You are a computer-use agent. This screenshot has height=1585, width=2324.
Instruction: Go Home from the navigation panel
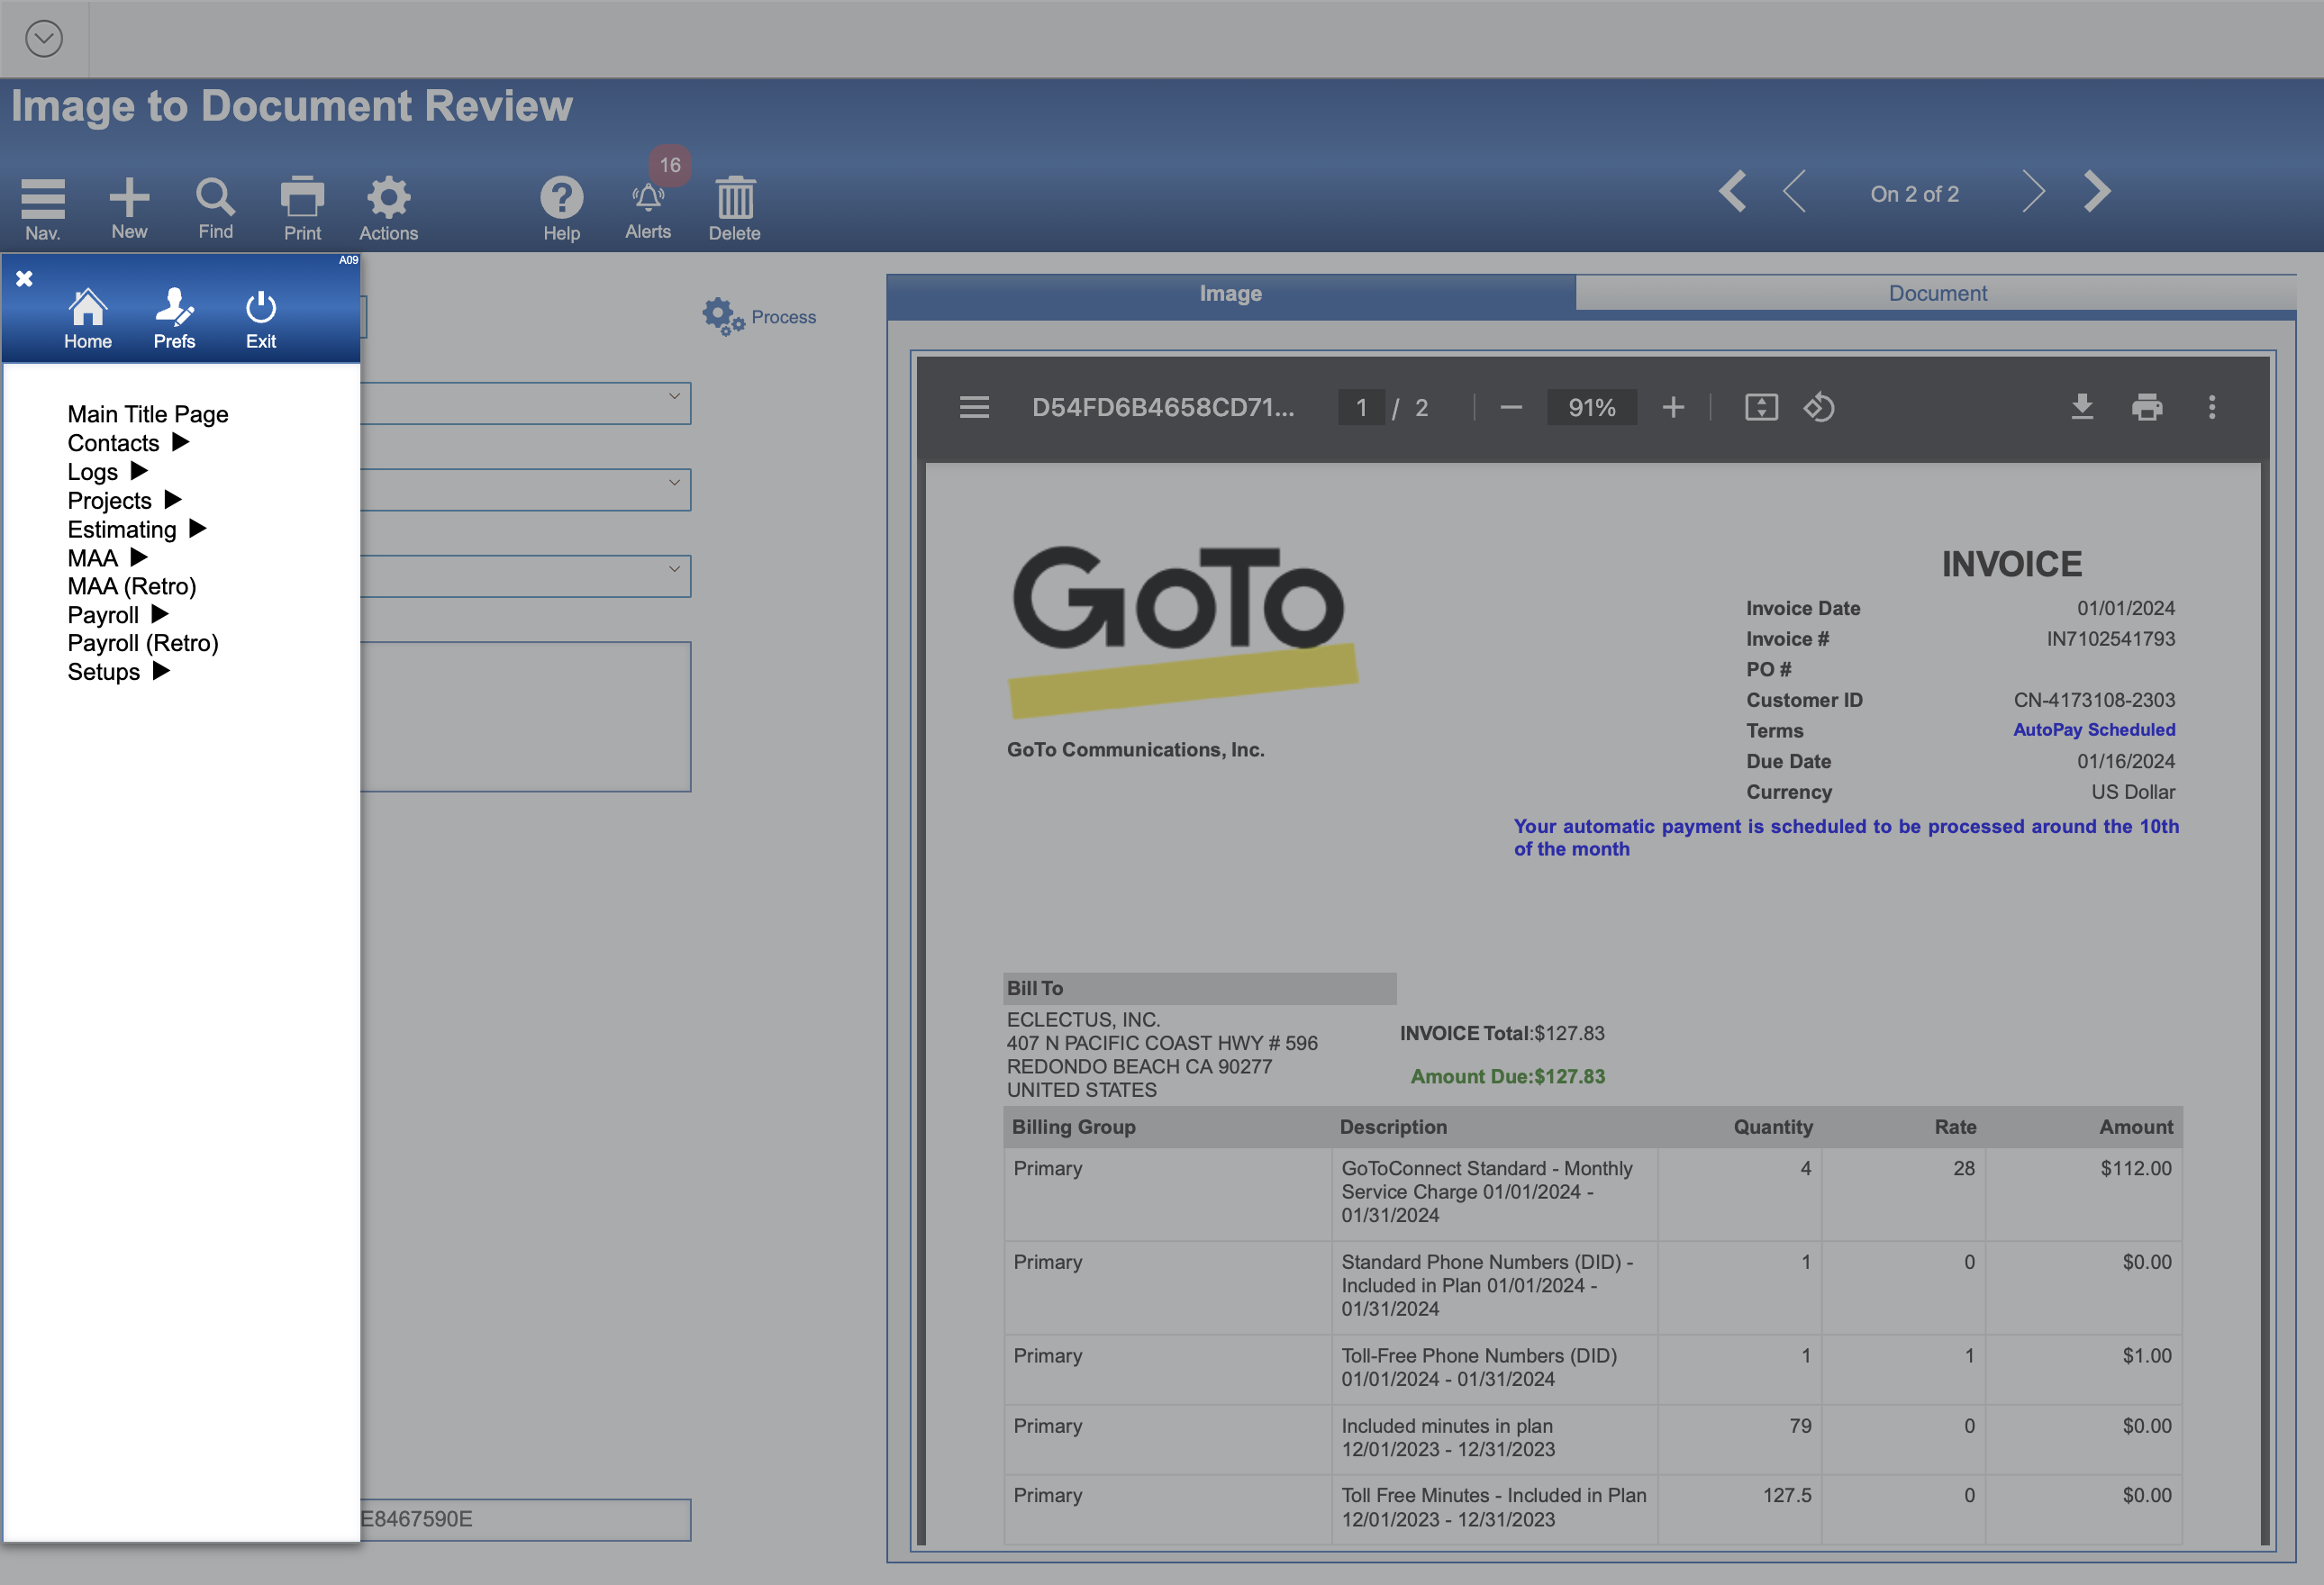[x=88, y=318]
